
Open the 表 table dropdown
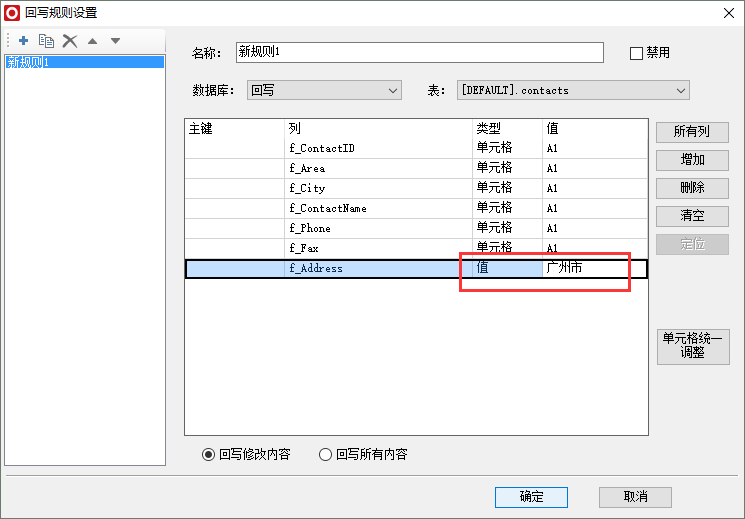coord(573,90)
